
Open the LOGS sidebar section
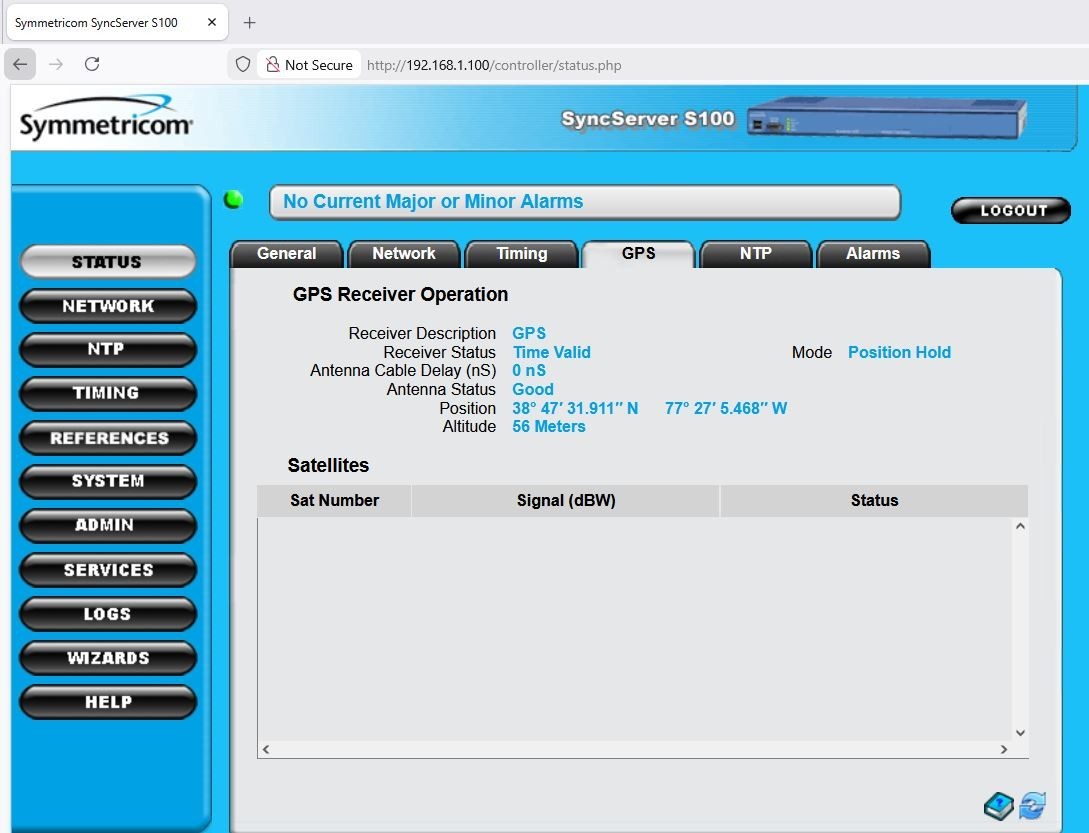(108, 613)
